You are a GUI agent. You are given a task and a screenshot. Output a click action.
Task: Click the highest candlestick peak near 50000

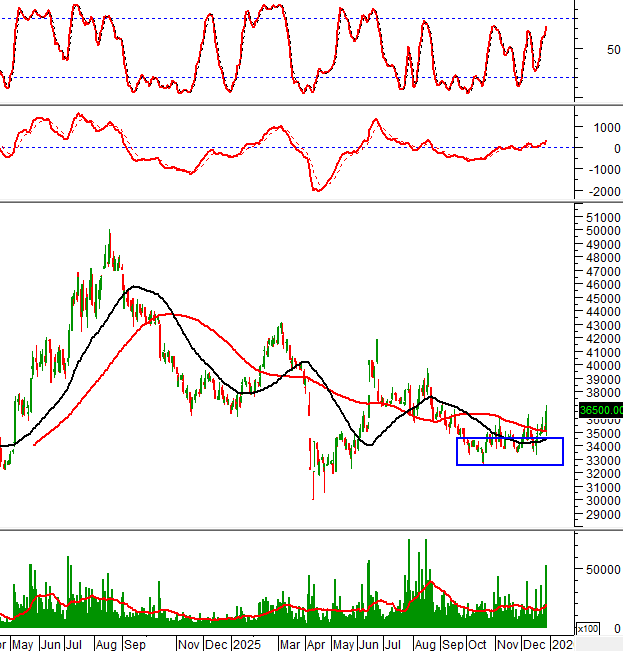point(109,234)
